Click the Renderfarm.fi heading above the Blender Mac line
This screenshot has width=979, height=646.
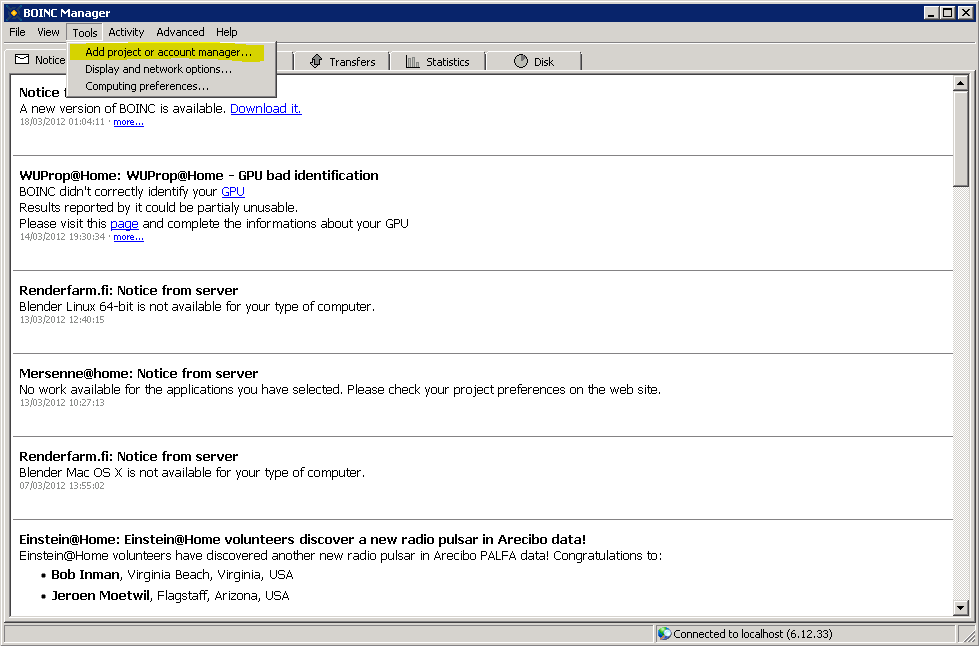pyautogui.click(x=129, y=456)
